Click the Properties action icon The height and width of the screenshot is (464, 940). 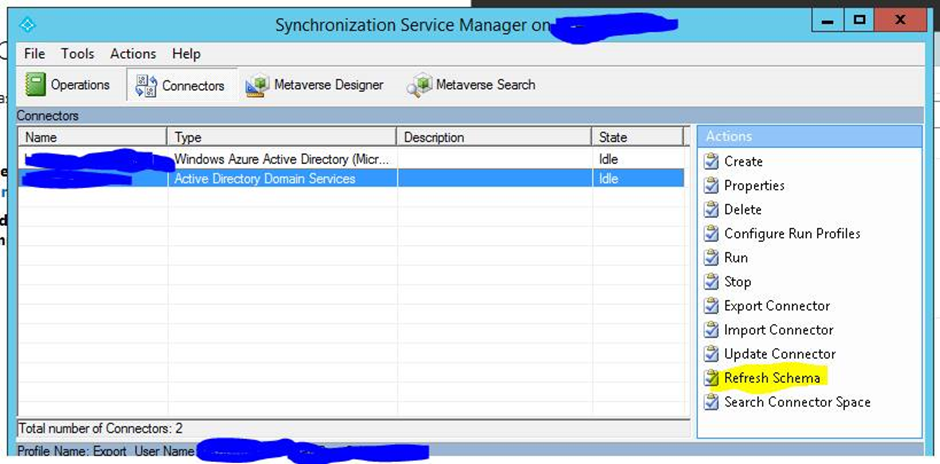(711, 185)
